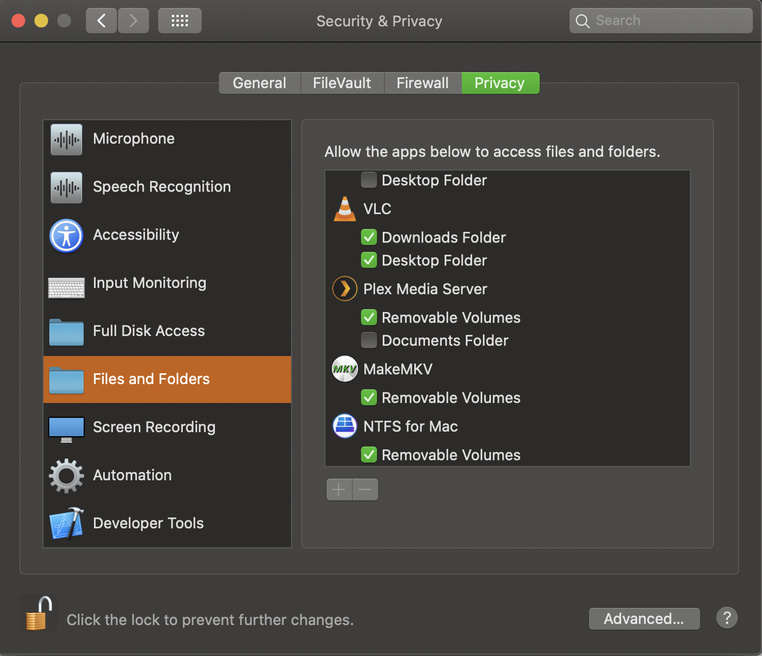Click the Plex Media Server name
762x656 pixels.
point(425,289)
